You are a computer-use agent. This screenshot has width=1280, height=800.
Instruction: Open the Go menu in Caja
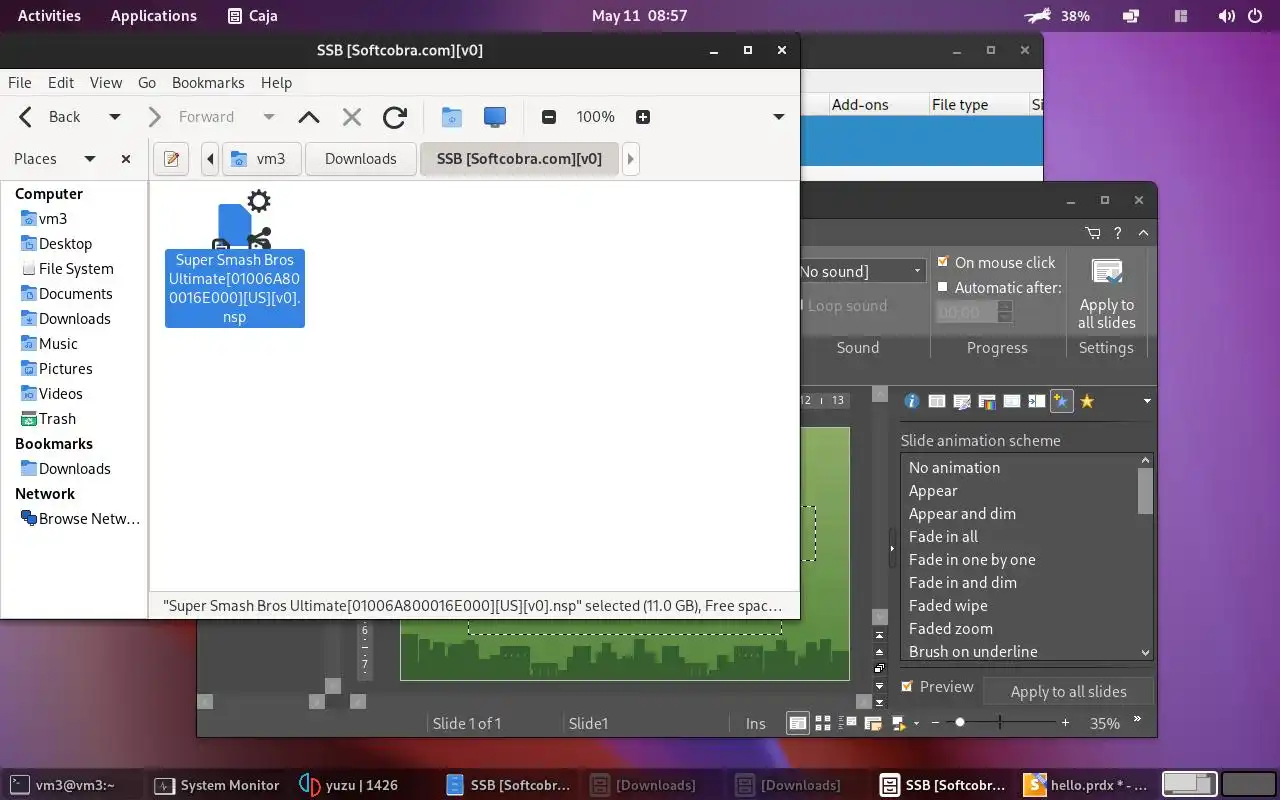147,83
